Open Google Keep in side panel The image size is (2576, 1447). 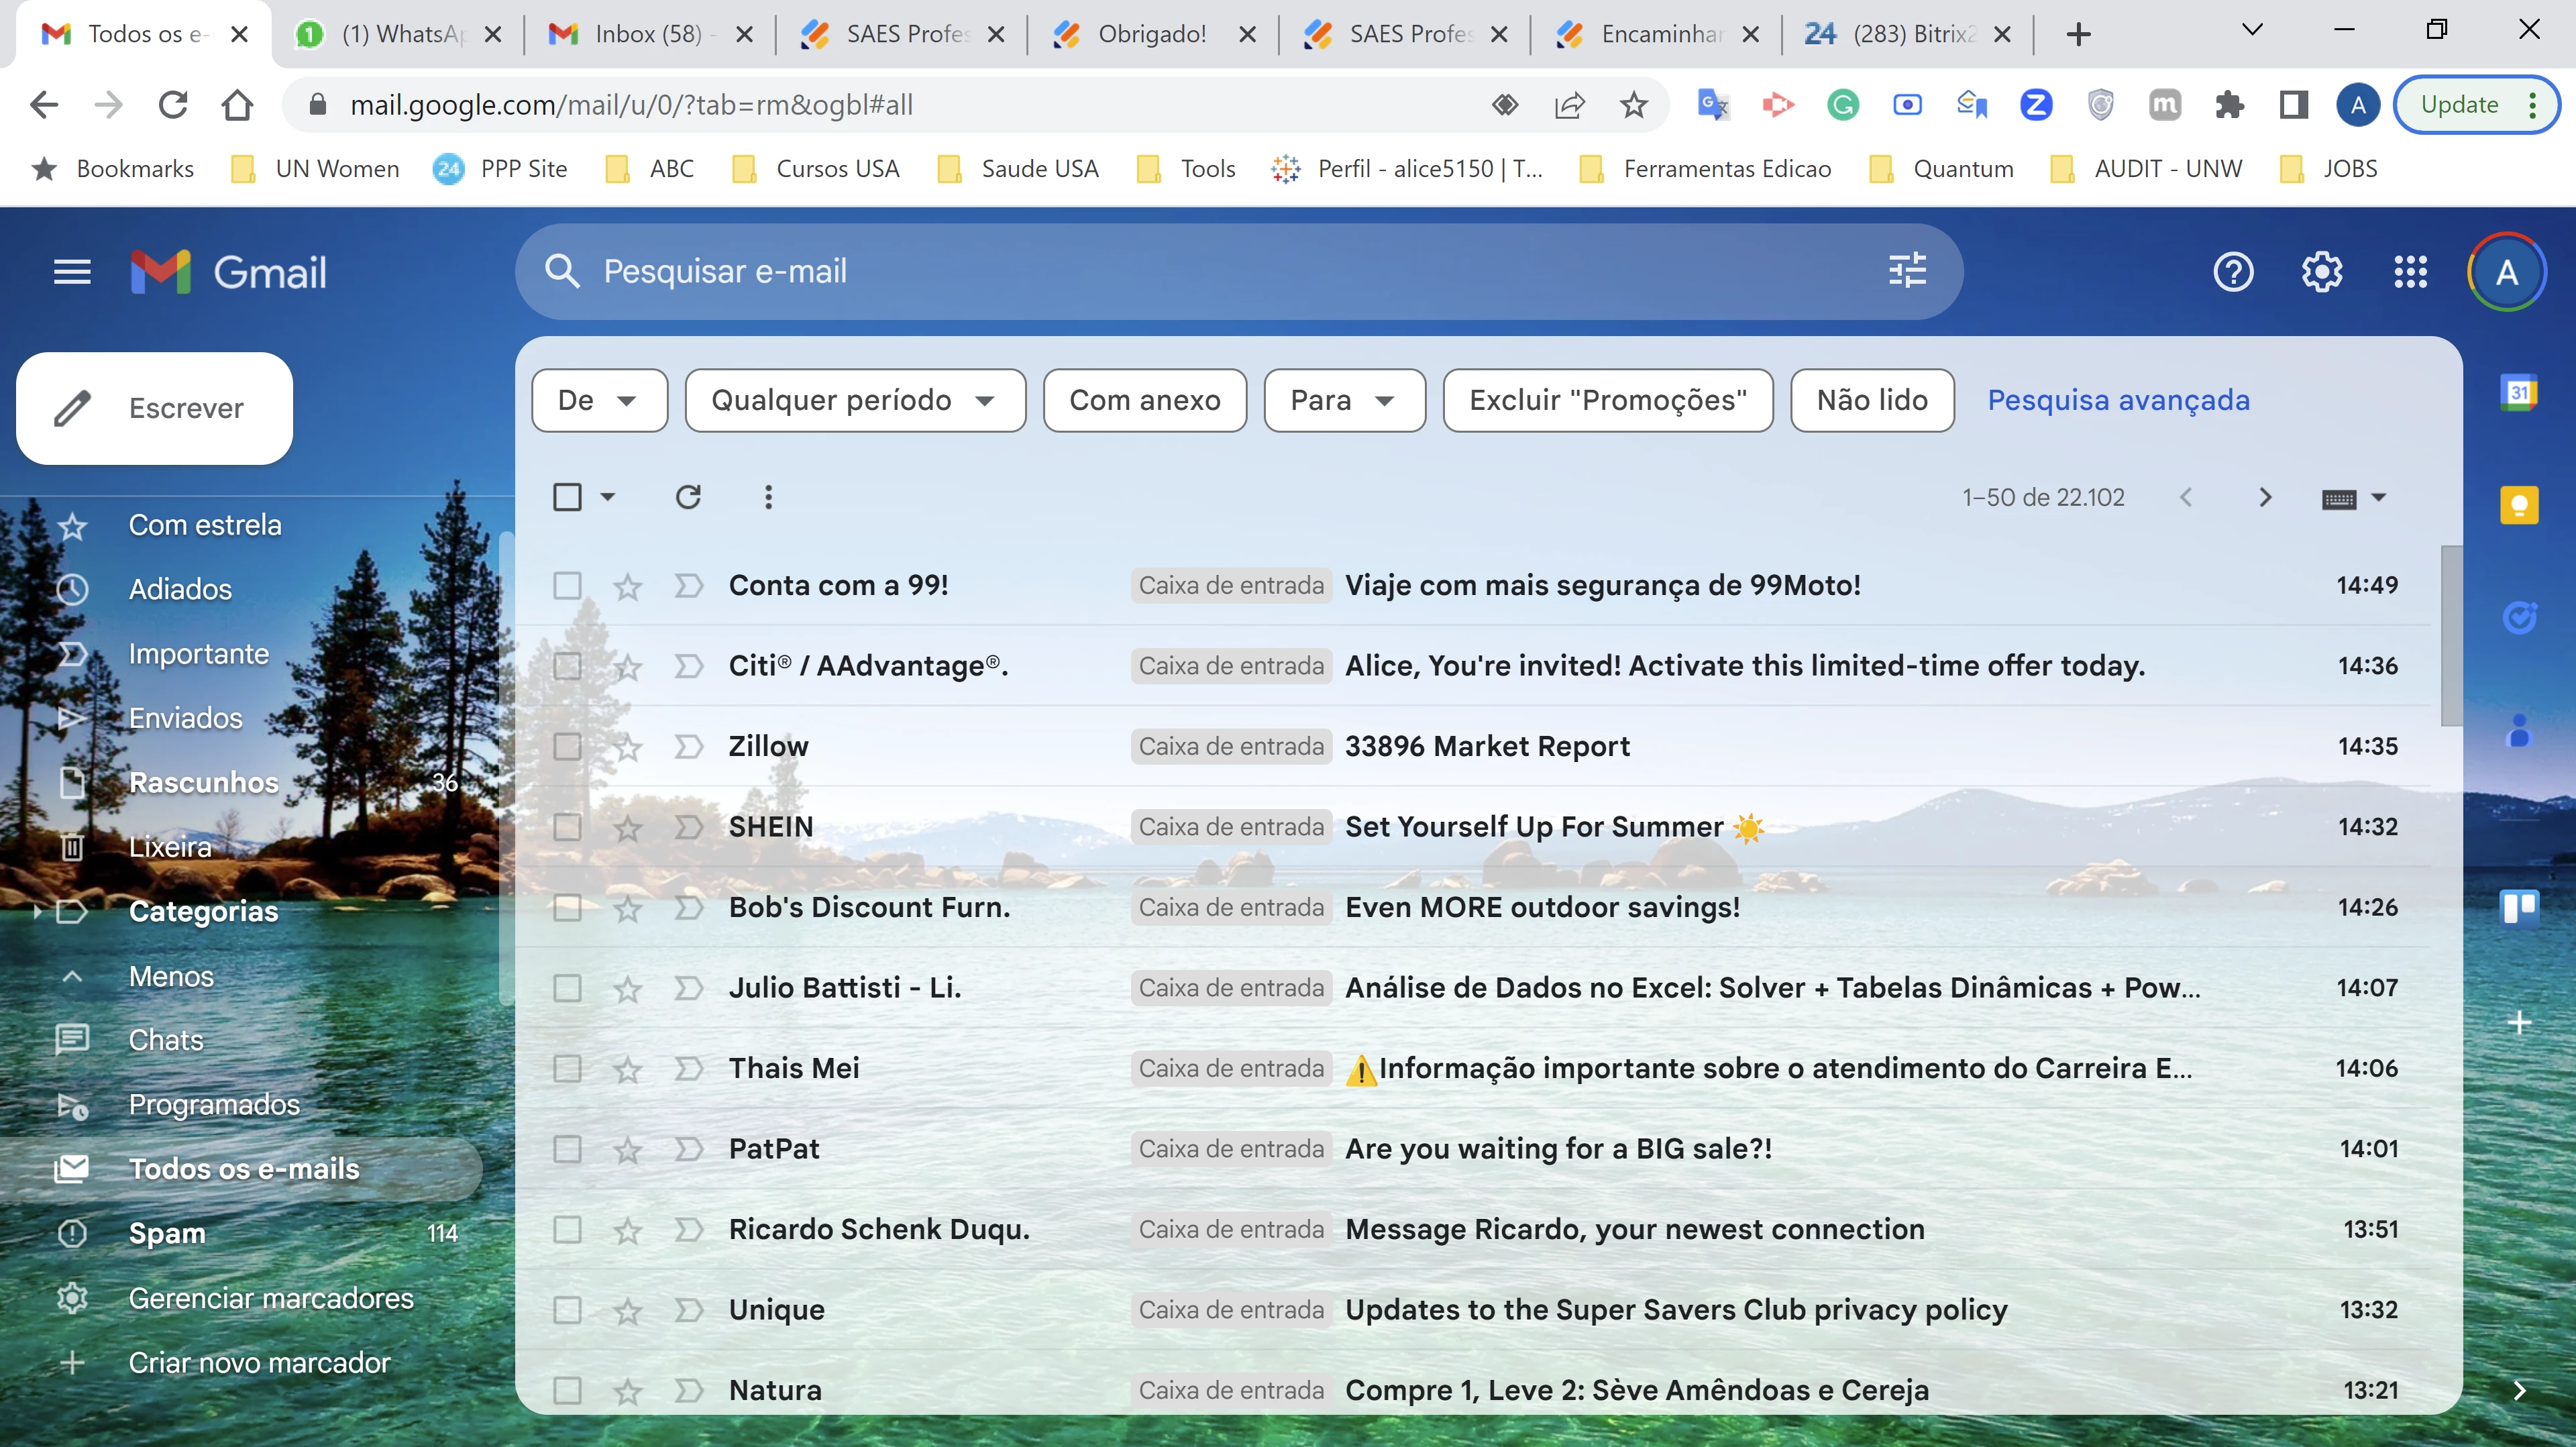pyautogui.click(x=2519, y=505)
